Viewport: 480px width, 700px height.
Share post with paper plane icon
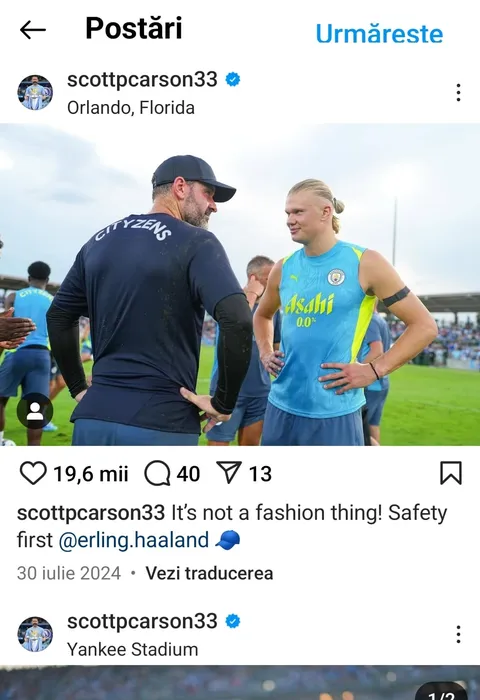point(229,472)
